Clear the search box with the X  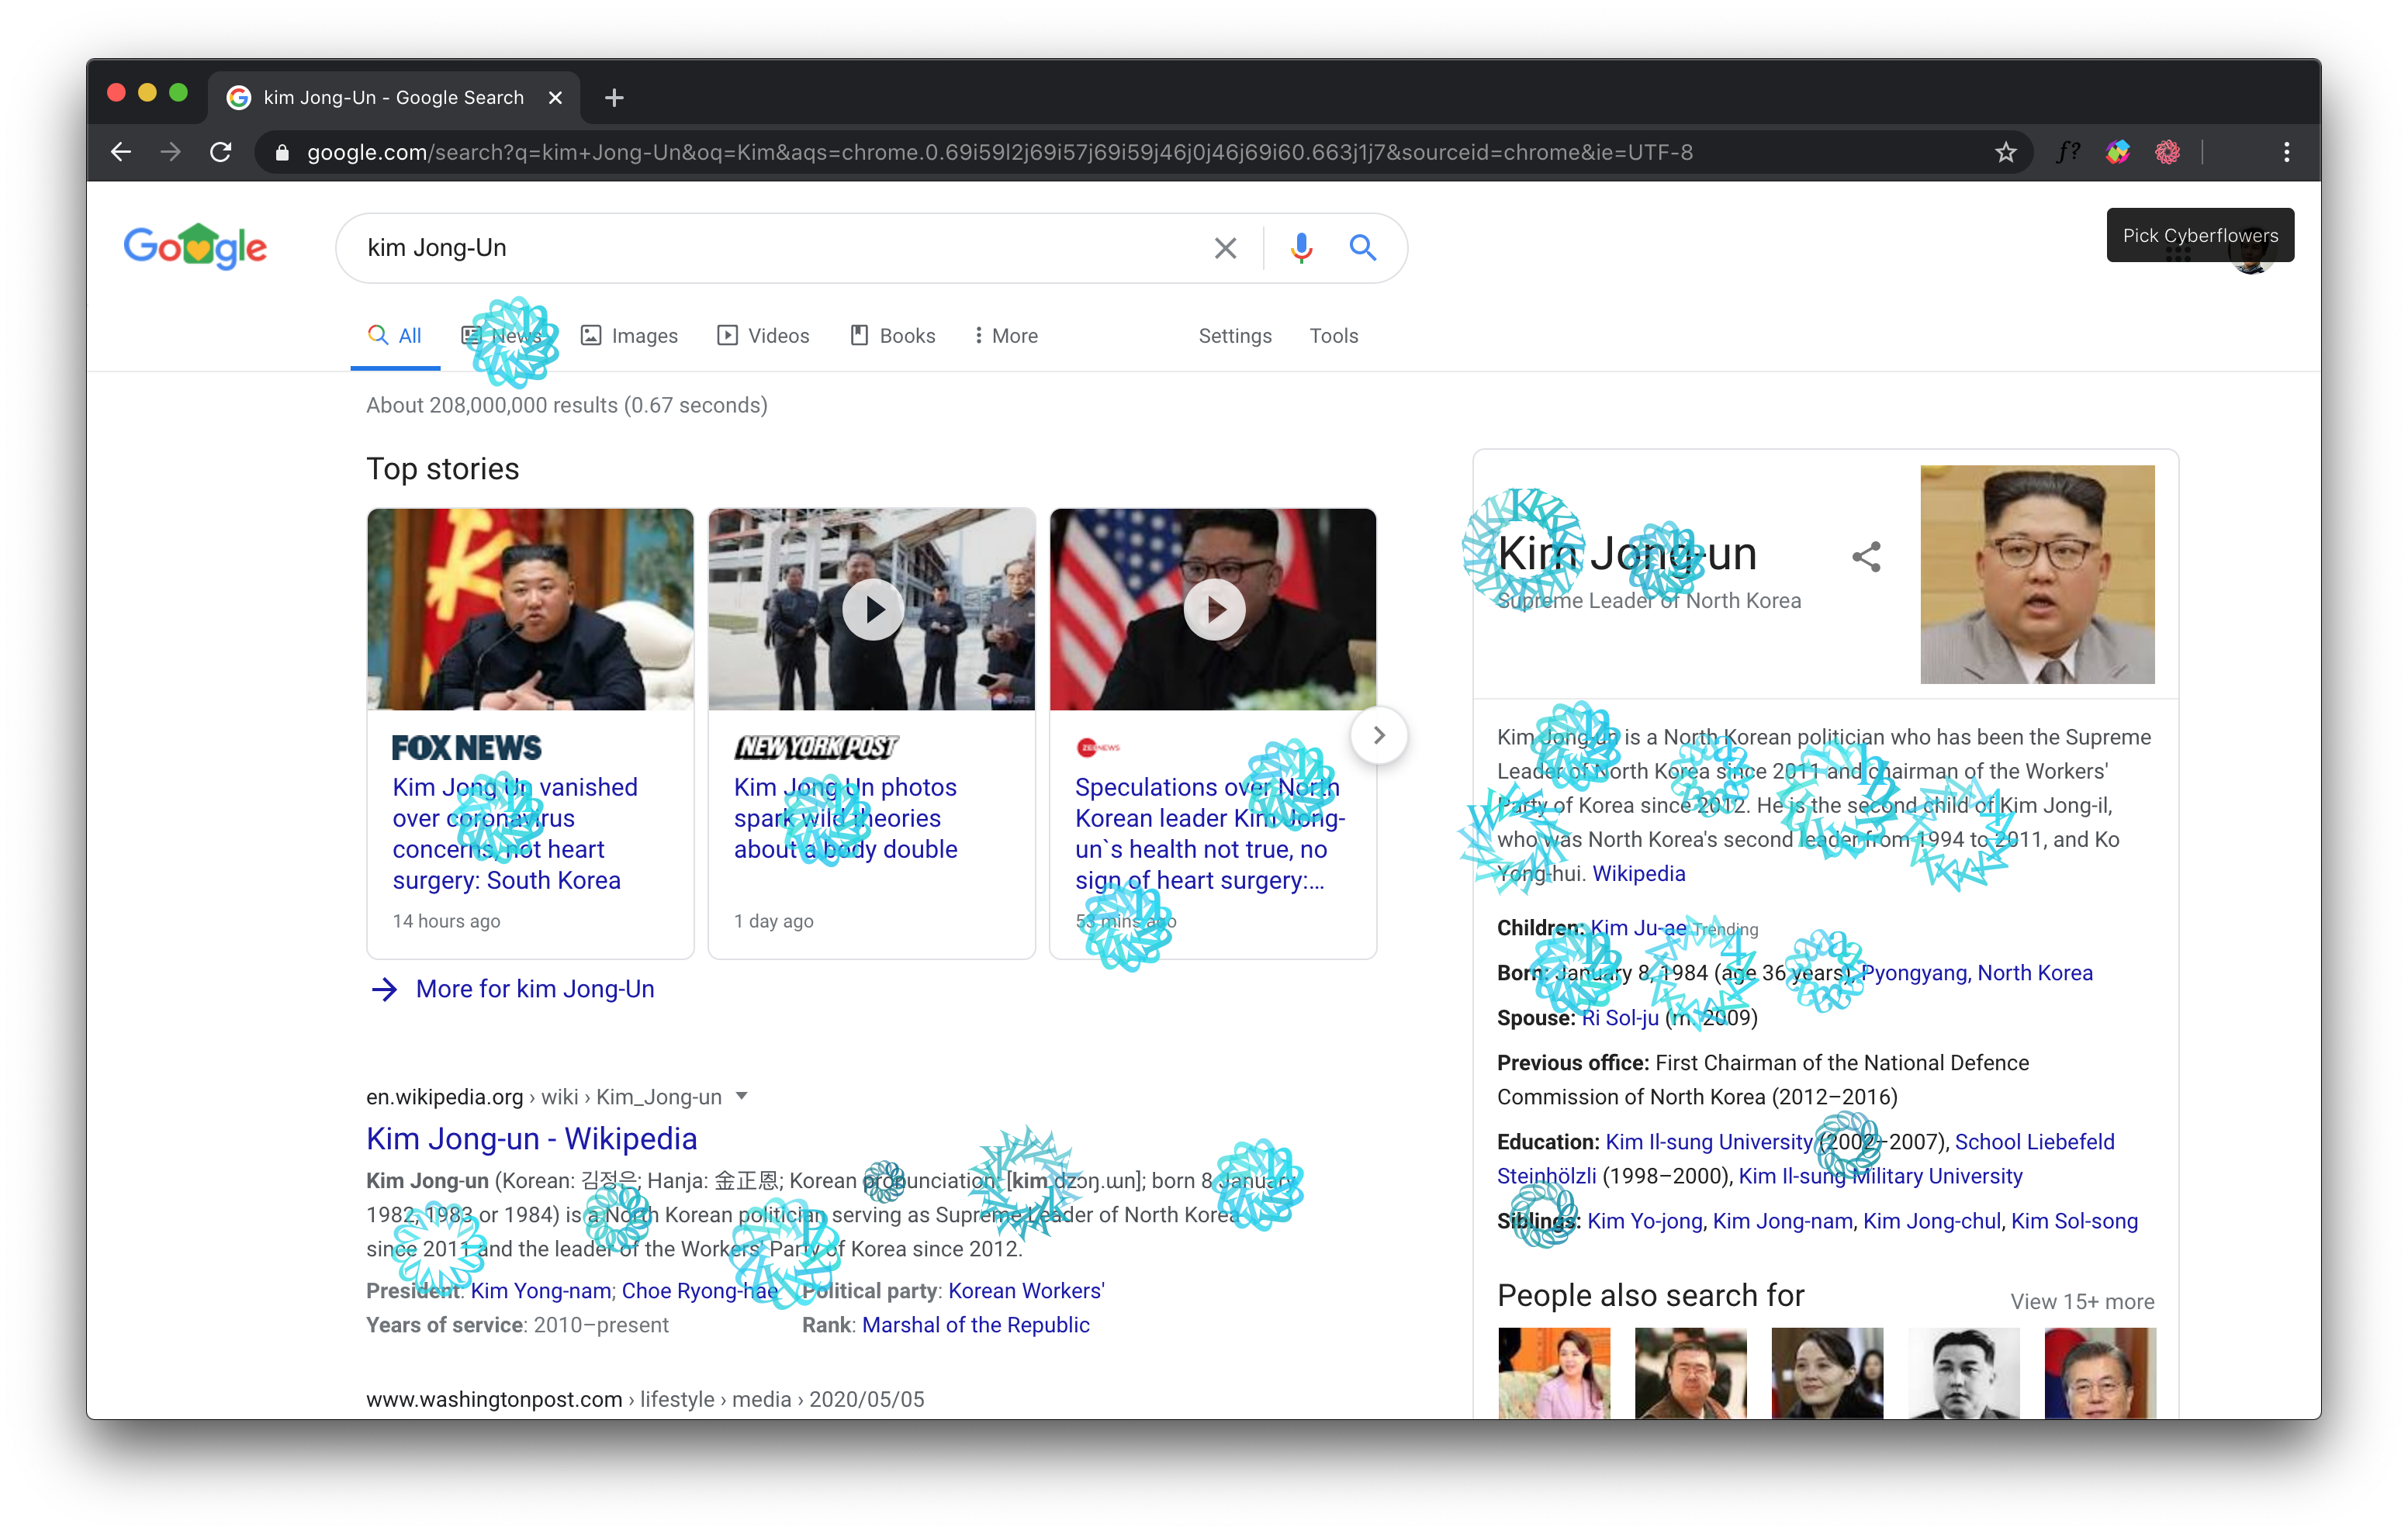coord(1225,248)
